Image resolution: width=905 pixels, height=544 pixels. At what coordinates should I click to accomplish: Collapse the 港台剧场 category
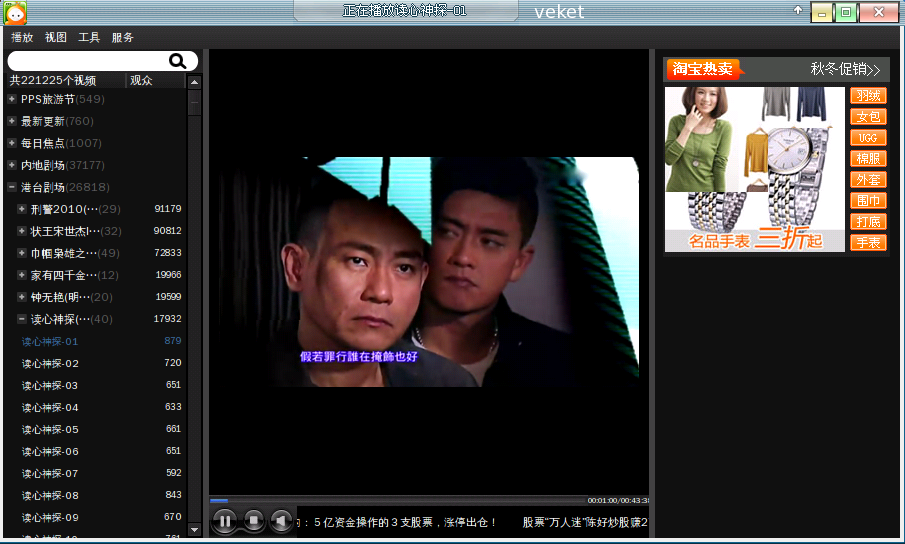pyautogui.click(x=12, y=186)
